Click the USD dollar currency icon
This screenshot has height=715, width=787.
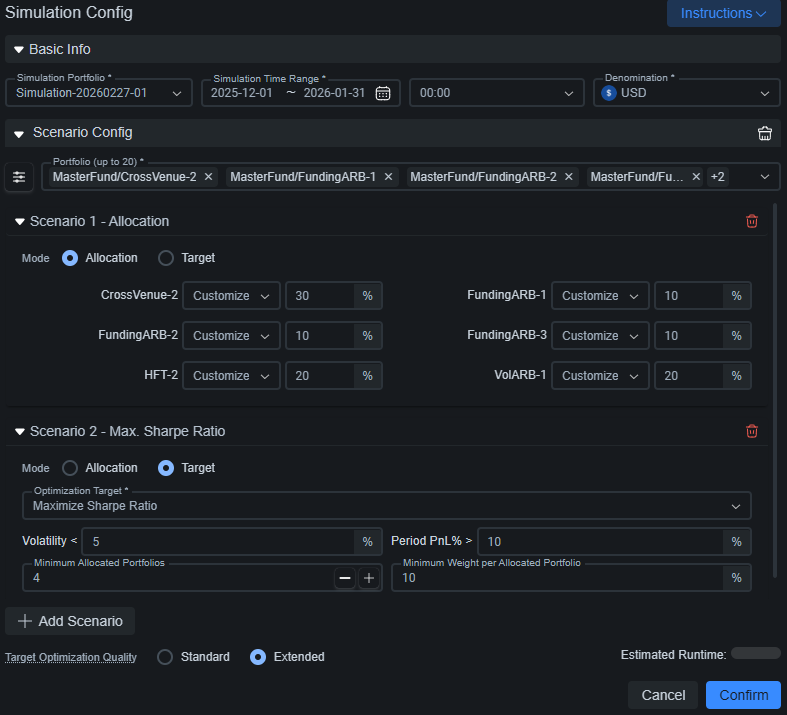click(608, 93)
